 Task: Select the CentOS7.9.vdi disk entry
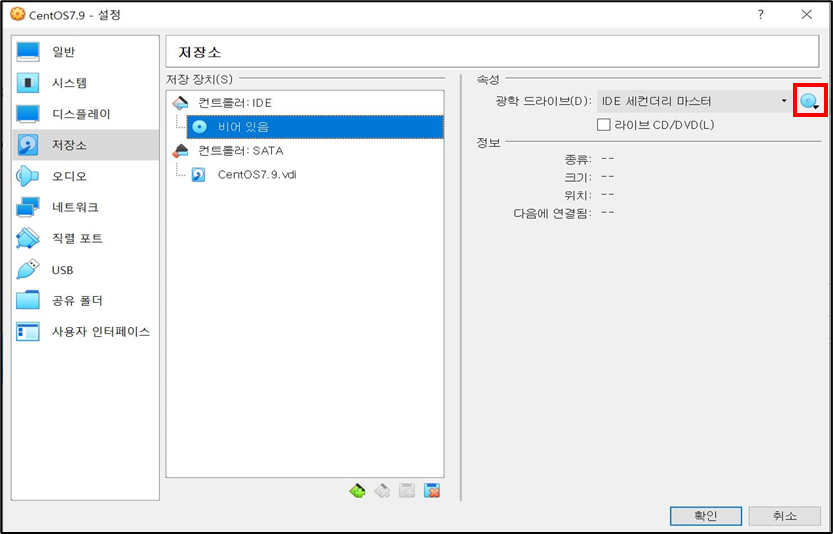[x=315, y=174]
